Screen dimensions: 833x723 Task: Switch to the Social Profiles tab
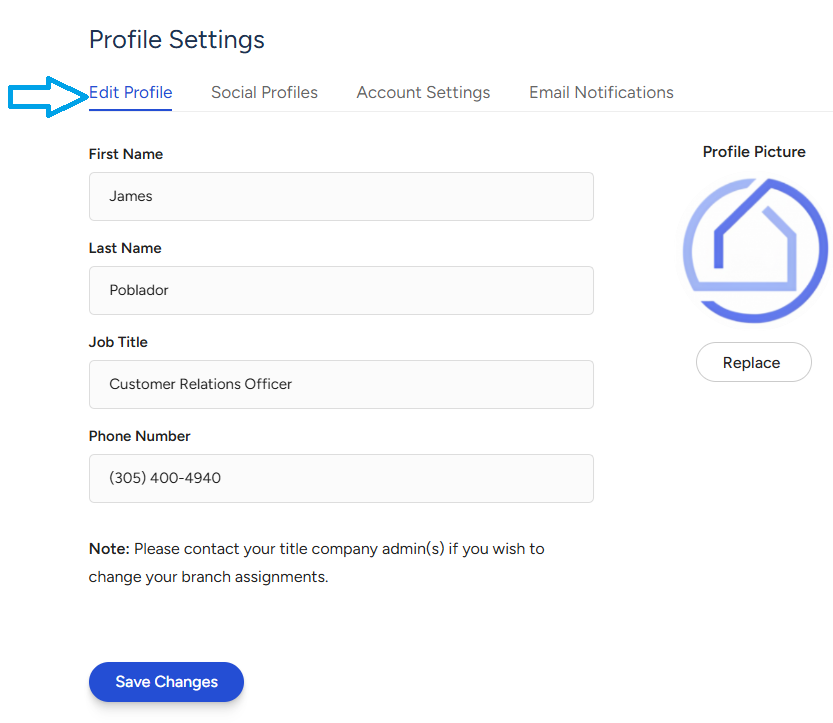(x=264, y=93)
